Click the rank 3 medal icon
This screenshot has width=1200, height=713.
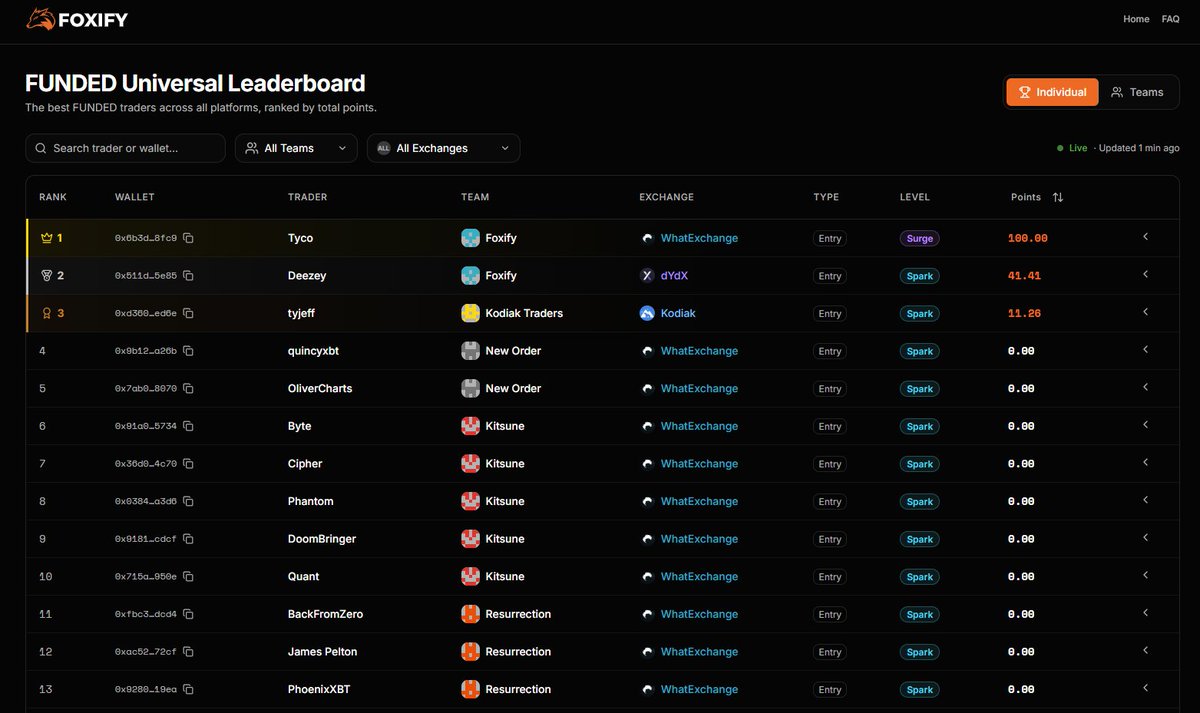pyautogui.click(x=45, y=313)
